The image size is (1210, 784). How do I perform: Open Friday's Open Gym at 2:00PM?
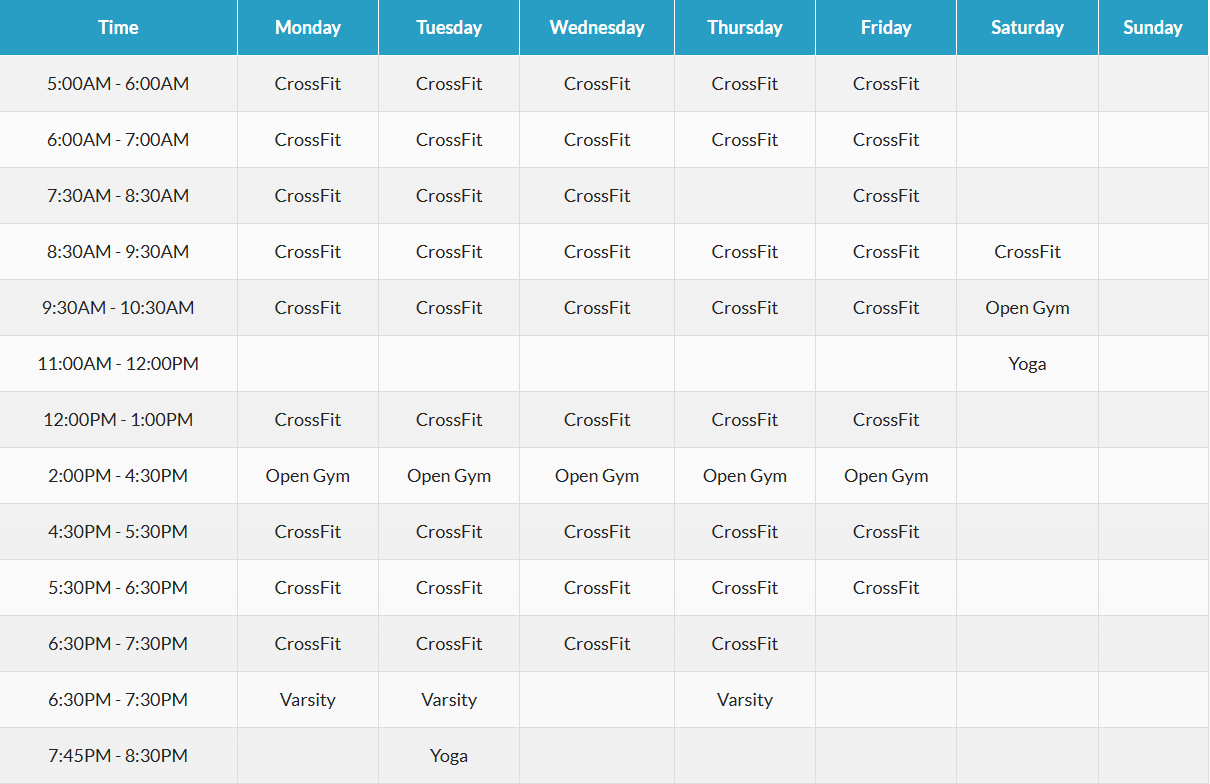click(x=886, y=476)
